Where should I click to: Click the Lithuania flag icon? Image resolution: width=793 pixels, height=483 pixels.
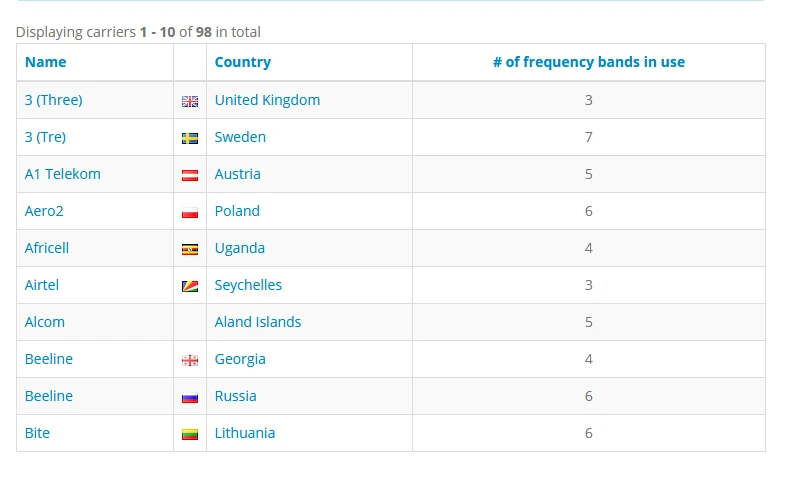(x=190, y=434)
